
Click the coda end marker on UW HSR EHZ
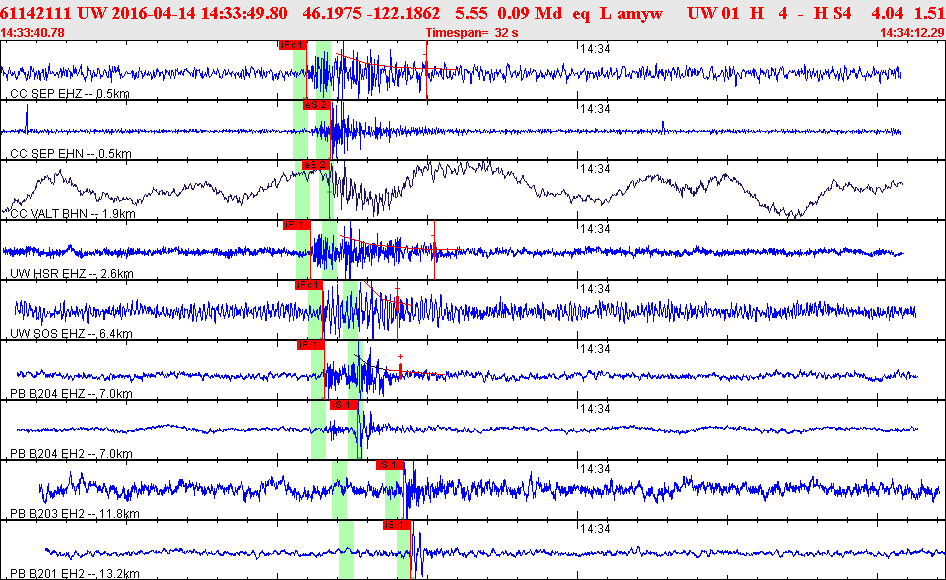click(x=434, y=249)
